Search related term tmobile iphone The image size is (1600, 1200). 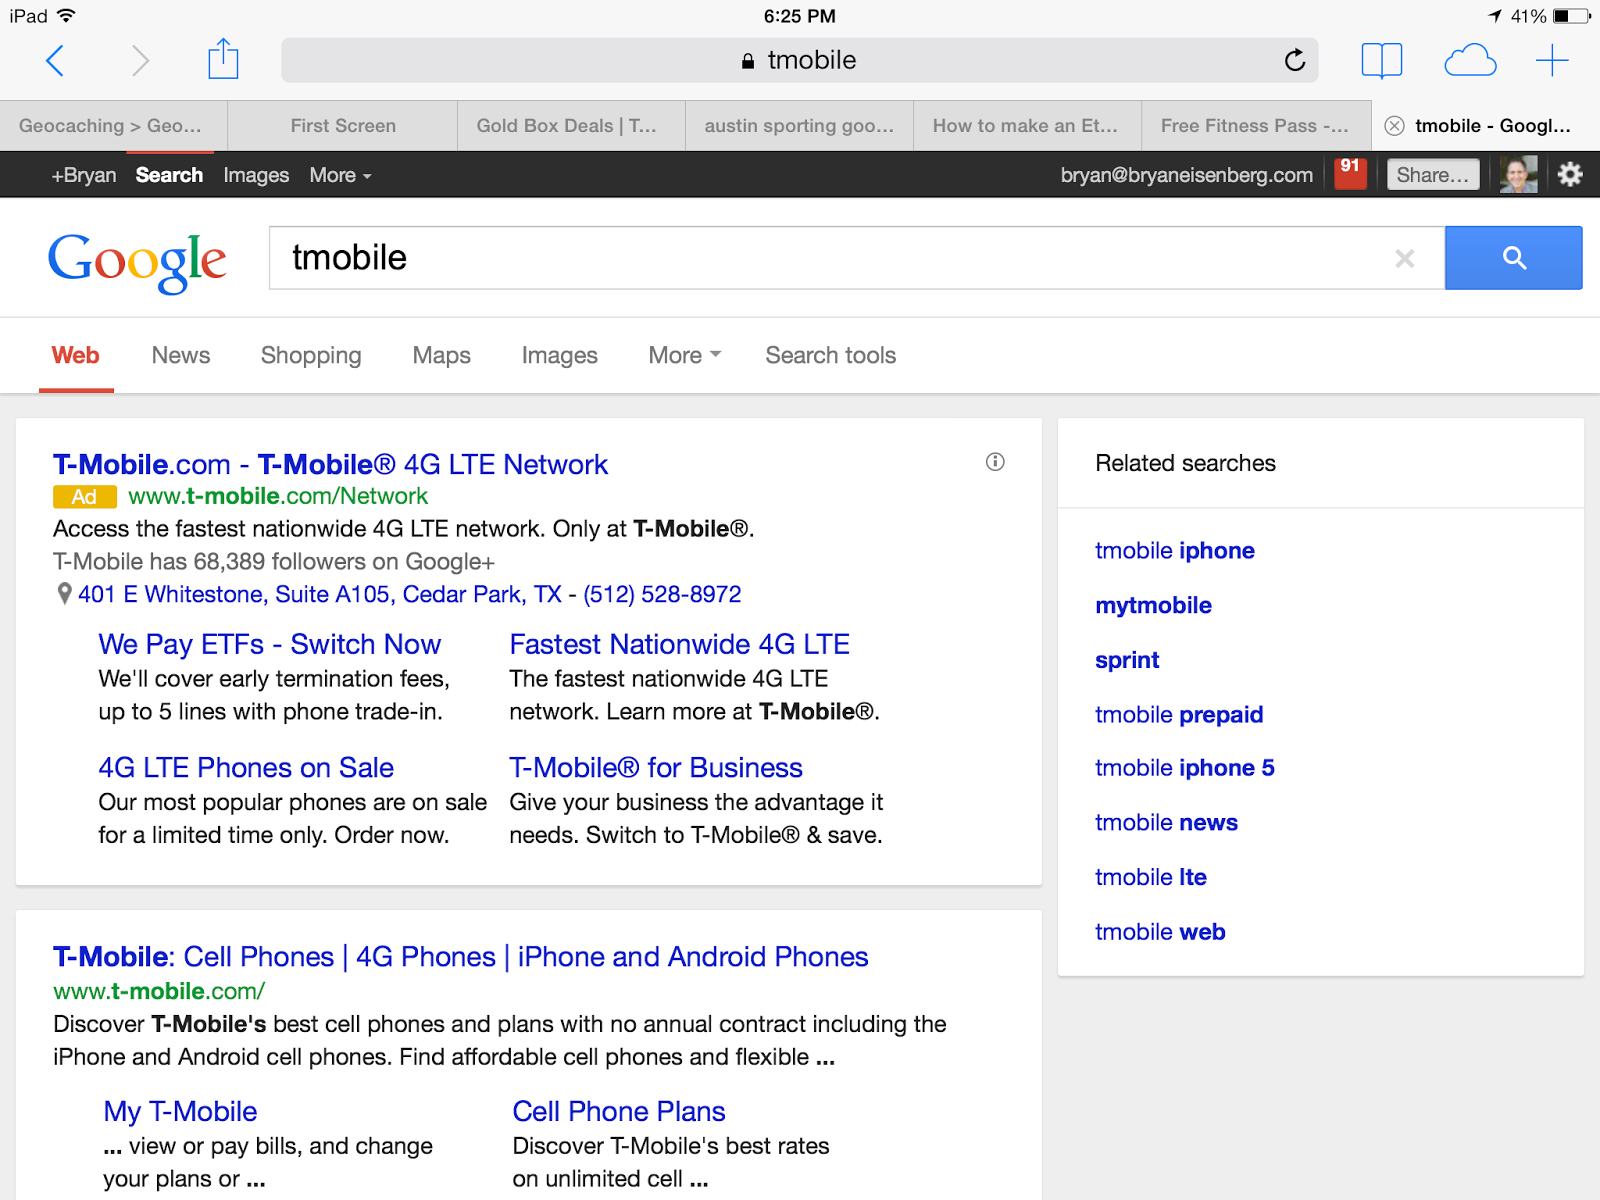[x=1174, y=551]
